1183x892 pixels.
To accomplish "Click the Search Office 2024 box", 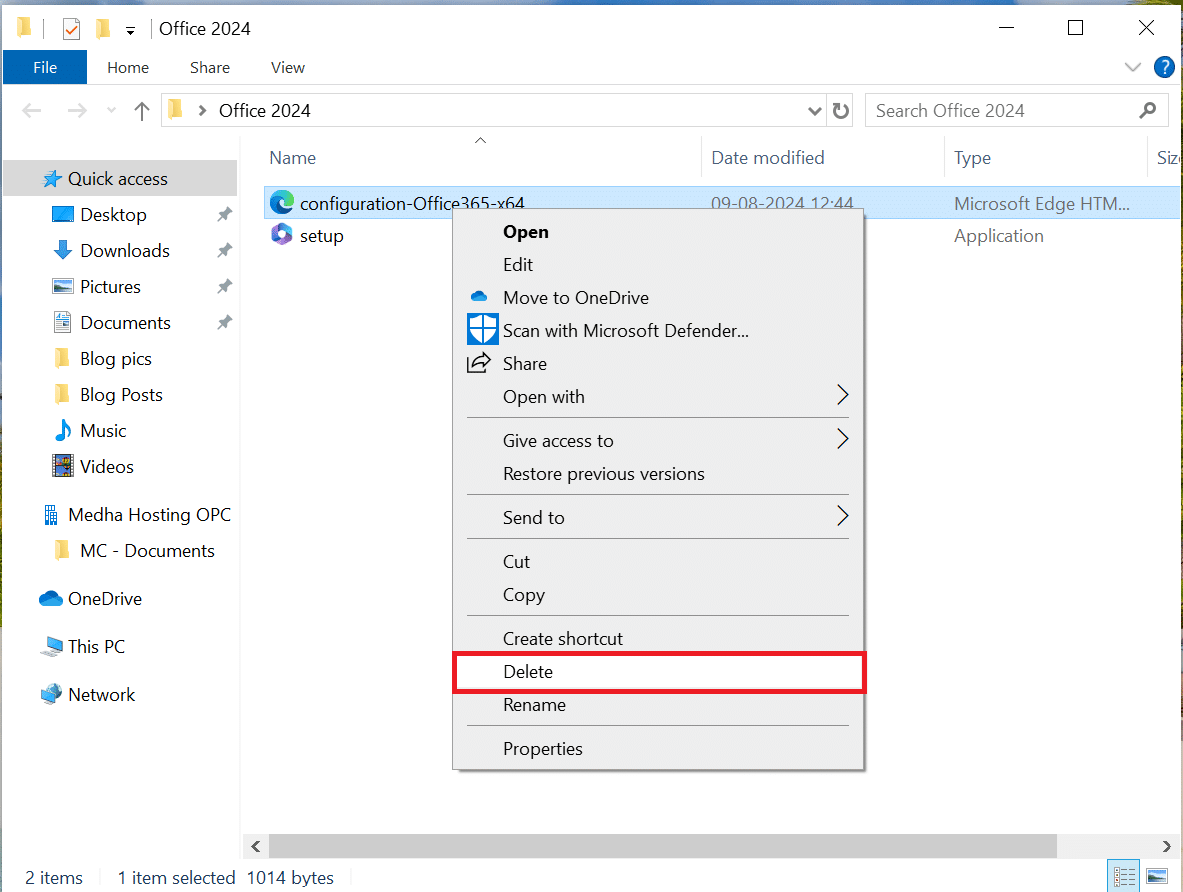I will tap(990, 110).
